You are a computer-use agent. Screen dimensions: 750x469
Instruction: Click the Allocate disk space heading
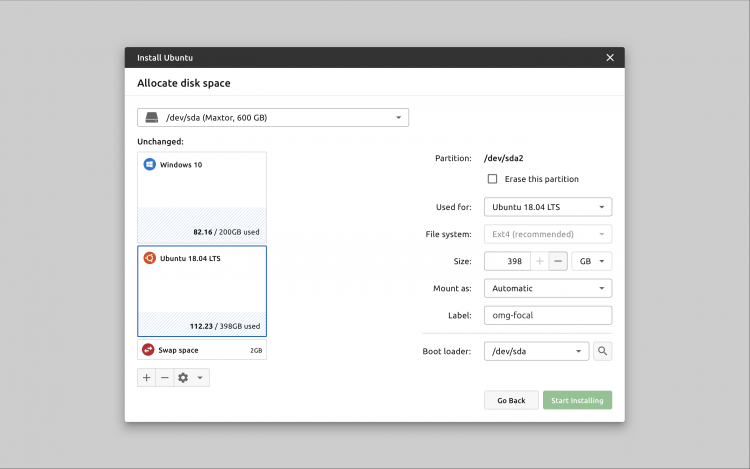pos(184,83)
